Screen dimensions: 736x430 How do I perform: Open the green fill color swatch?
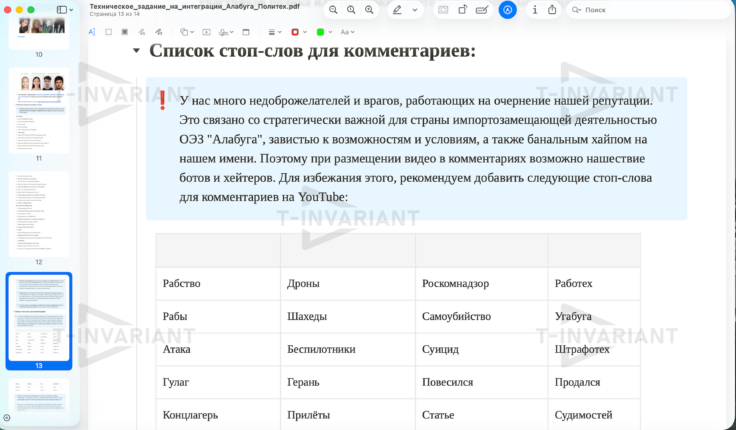pyautogui.click(x=322, y=32)
